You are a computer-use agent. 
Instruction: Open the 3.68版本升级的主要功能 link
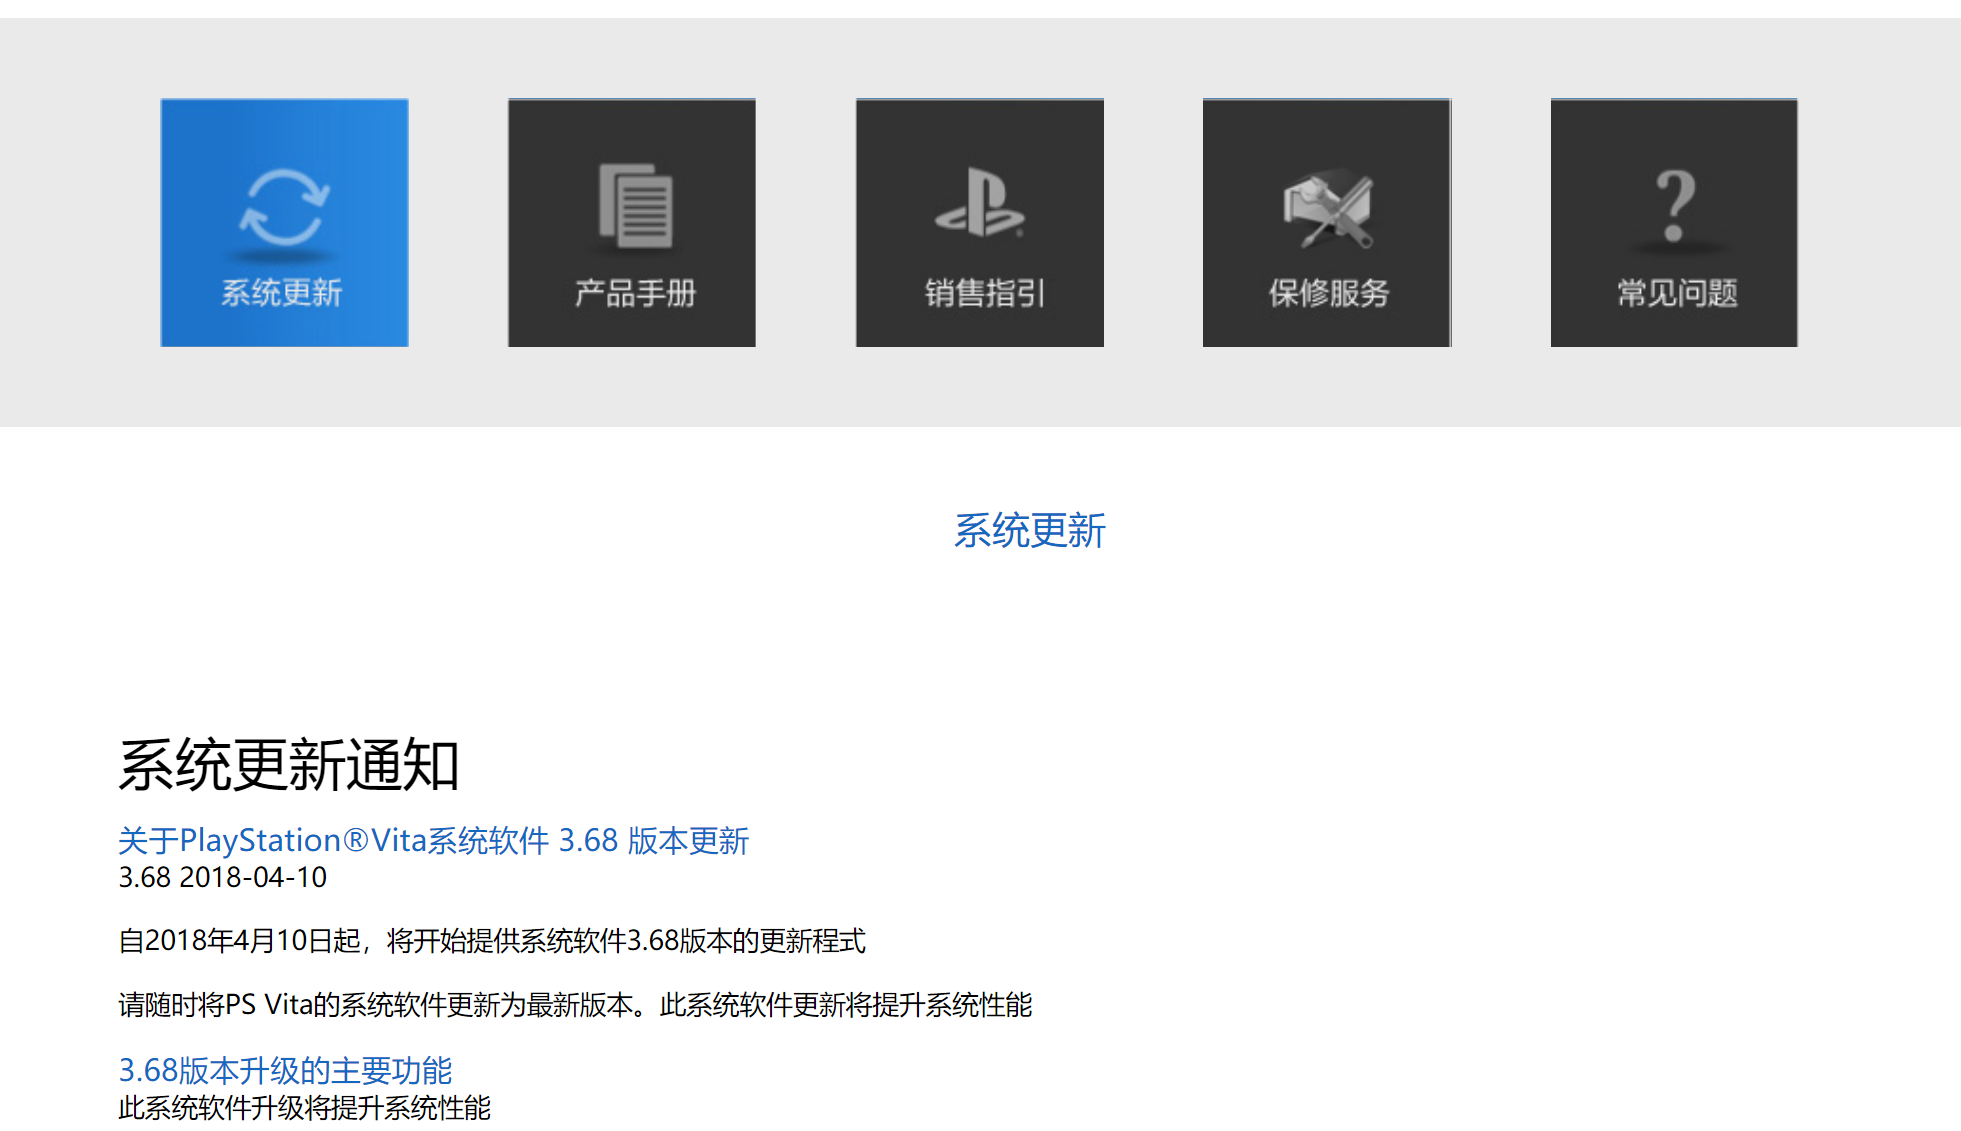pos(285,1070)
